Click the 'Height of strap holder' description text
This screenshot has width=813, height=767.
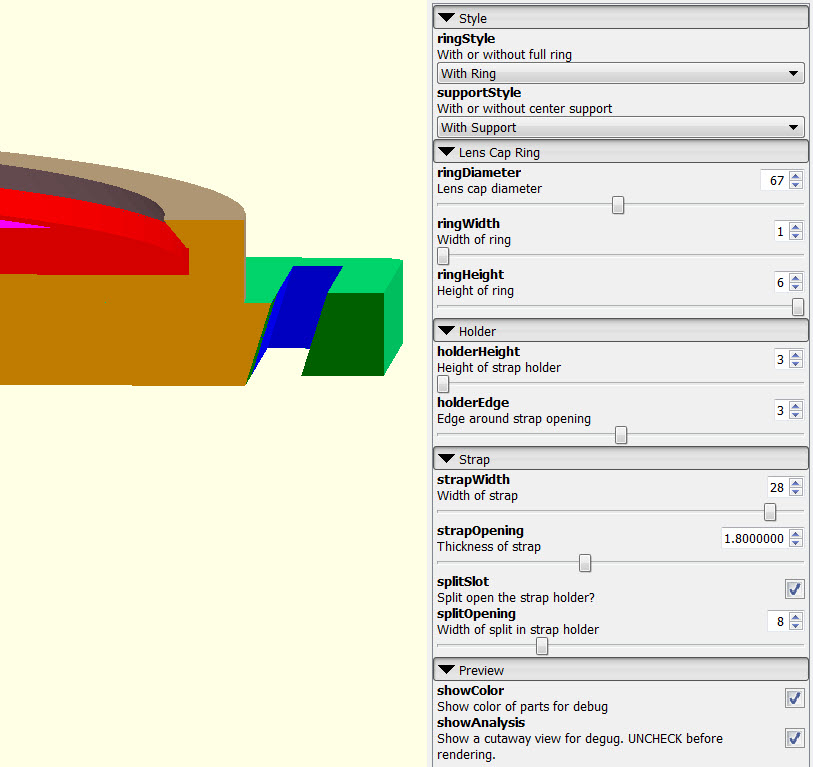click(499, 368)
